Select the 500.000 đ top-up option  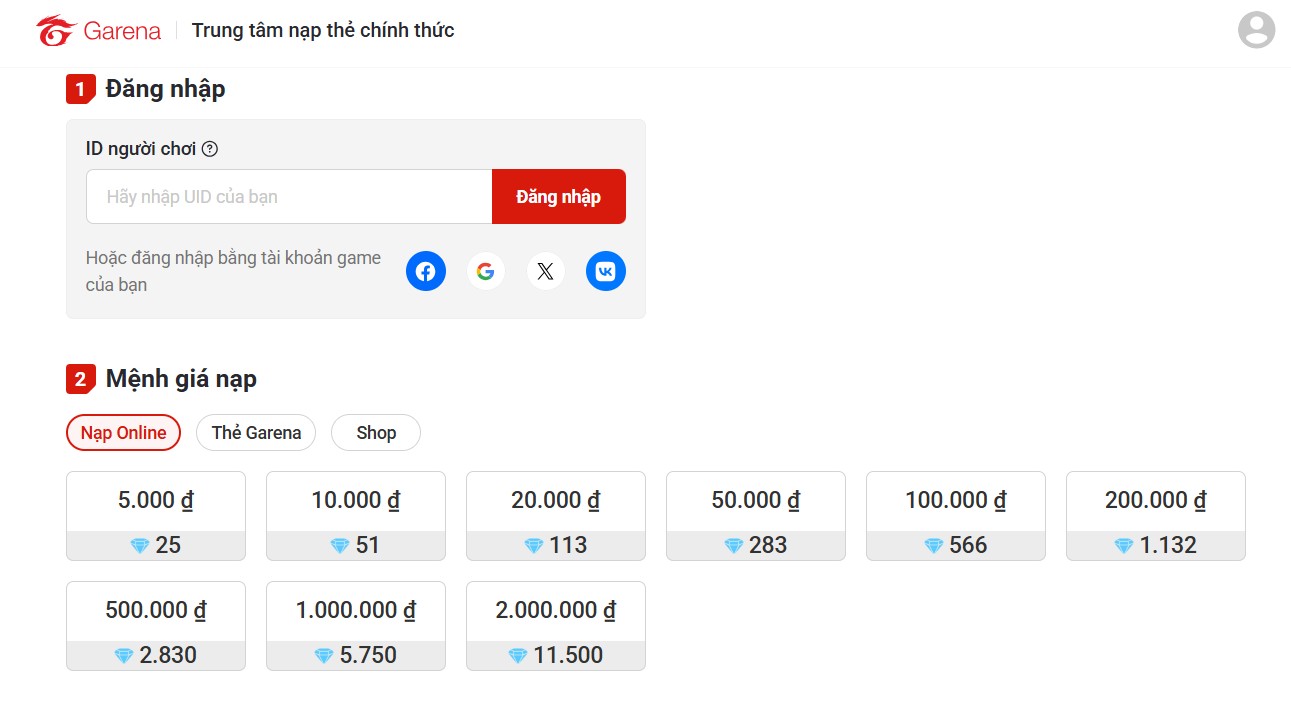coord(156,626)
